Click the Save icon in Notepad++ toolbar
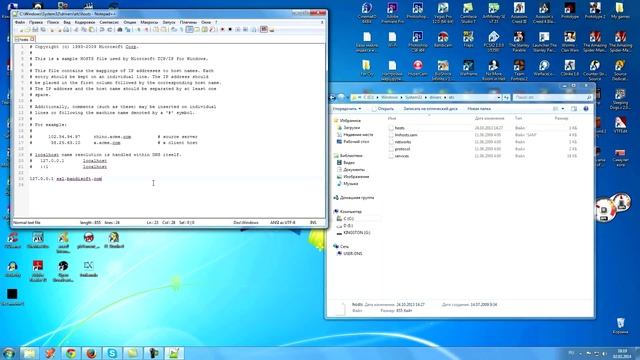The image size is (640, 360). coord(34,29)
